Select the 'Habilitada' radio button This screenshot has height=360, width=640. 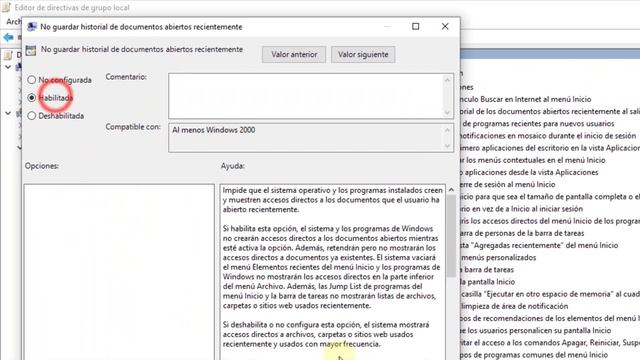click(x=32, y=98)
